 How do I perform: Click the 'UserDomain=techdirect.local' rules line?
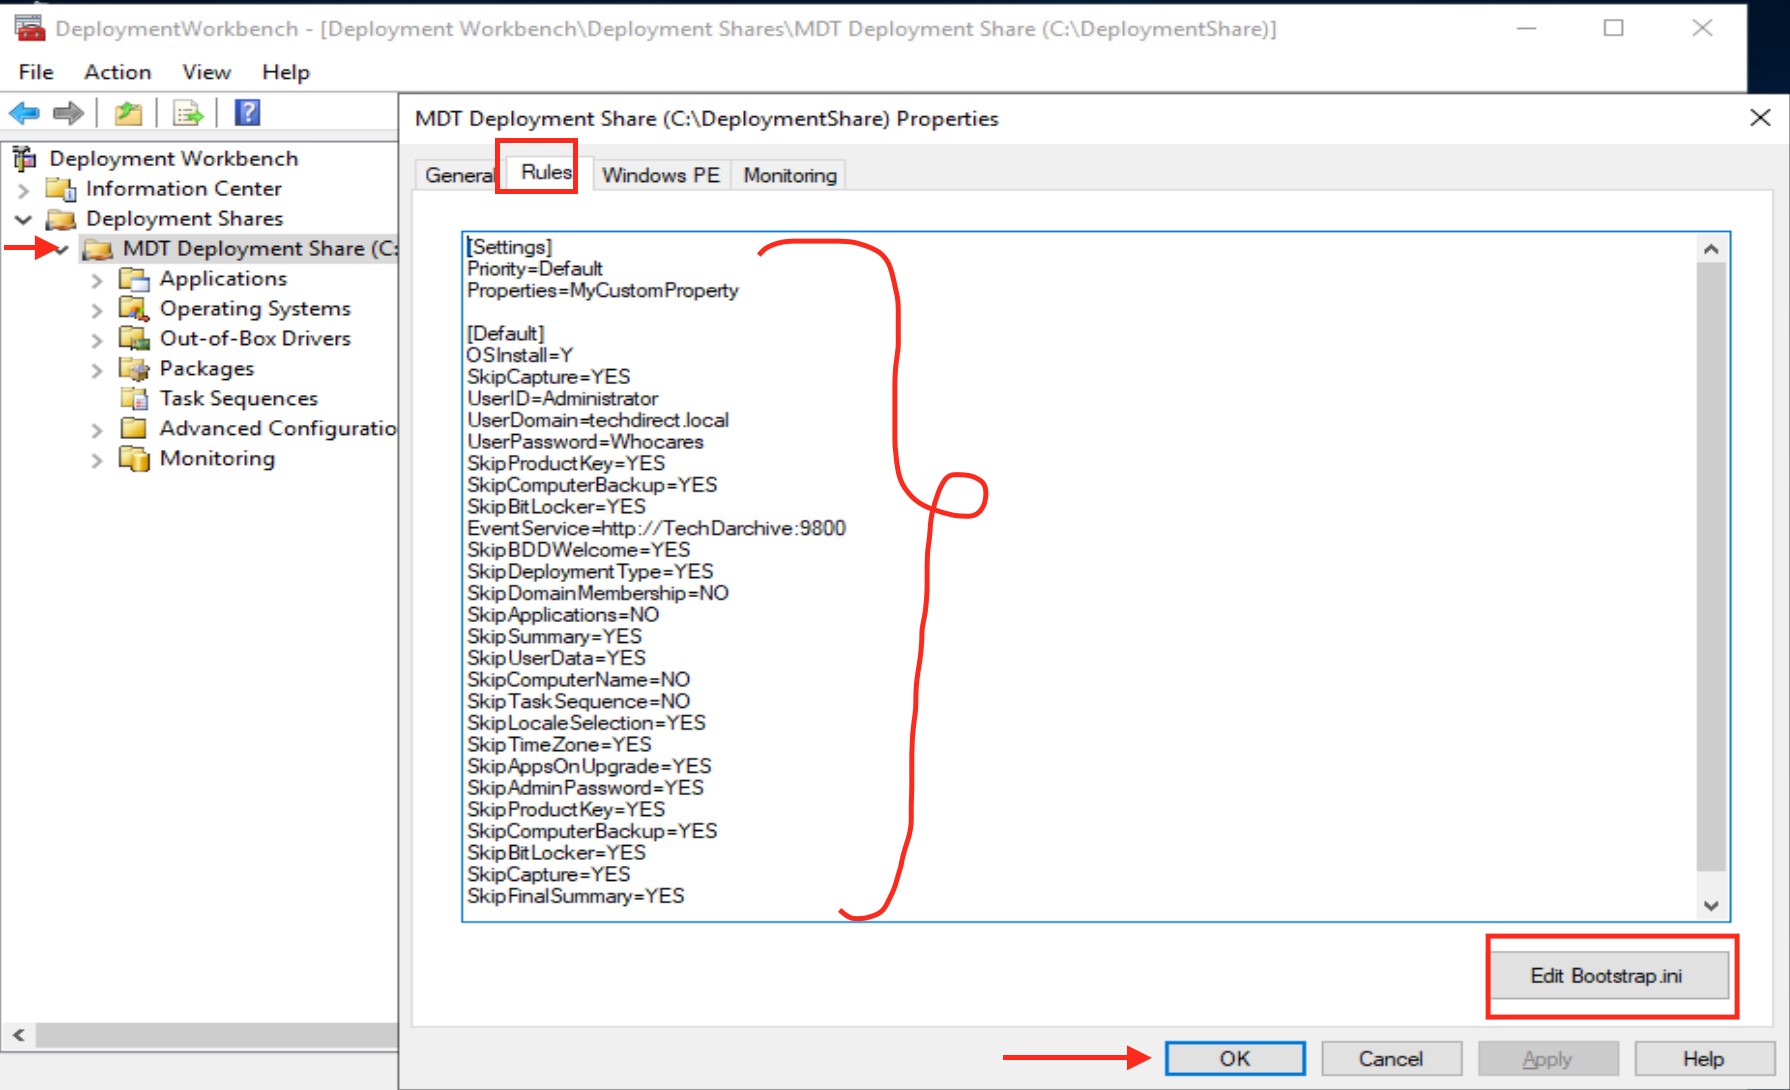[598, 420]
